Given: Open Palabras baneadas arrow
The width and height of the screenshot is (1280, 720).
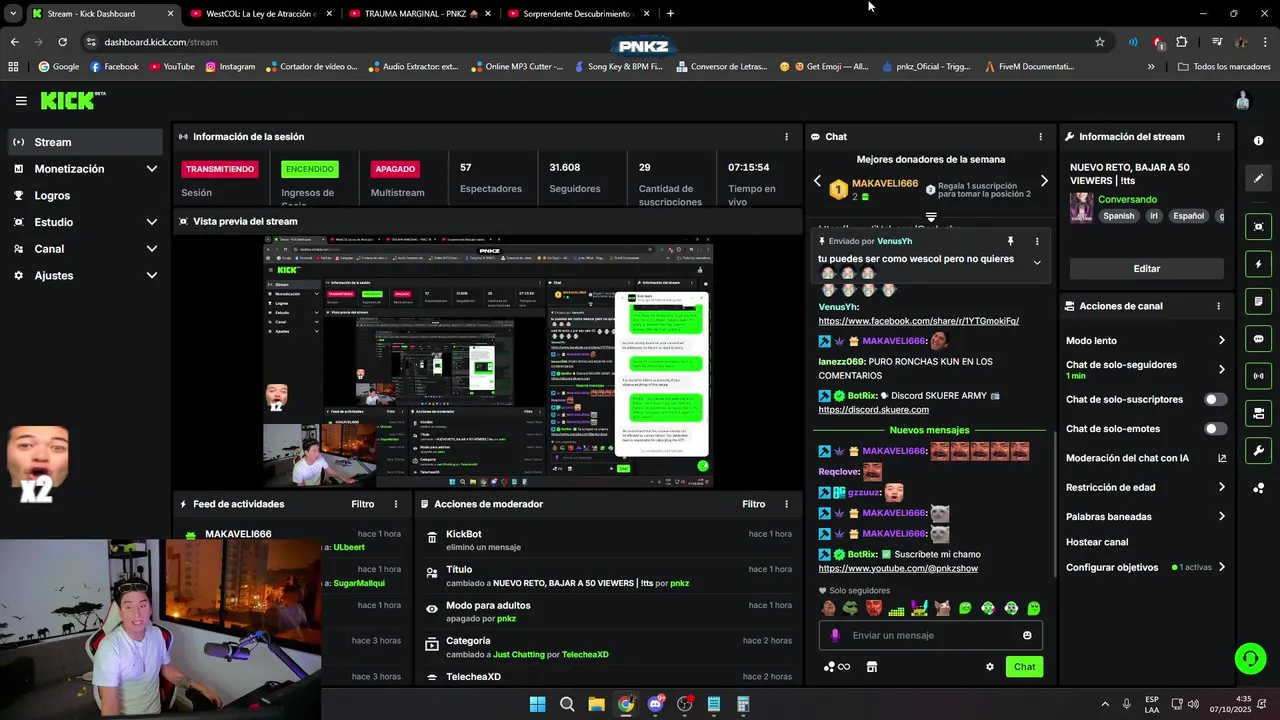Looking at the screenshot, I should tap(1221, 517).
